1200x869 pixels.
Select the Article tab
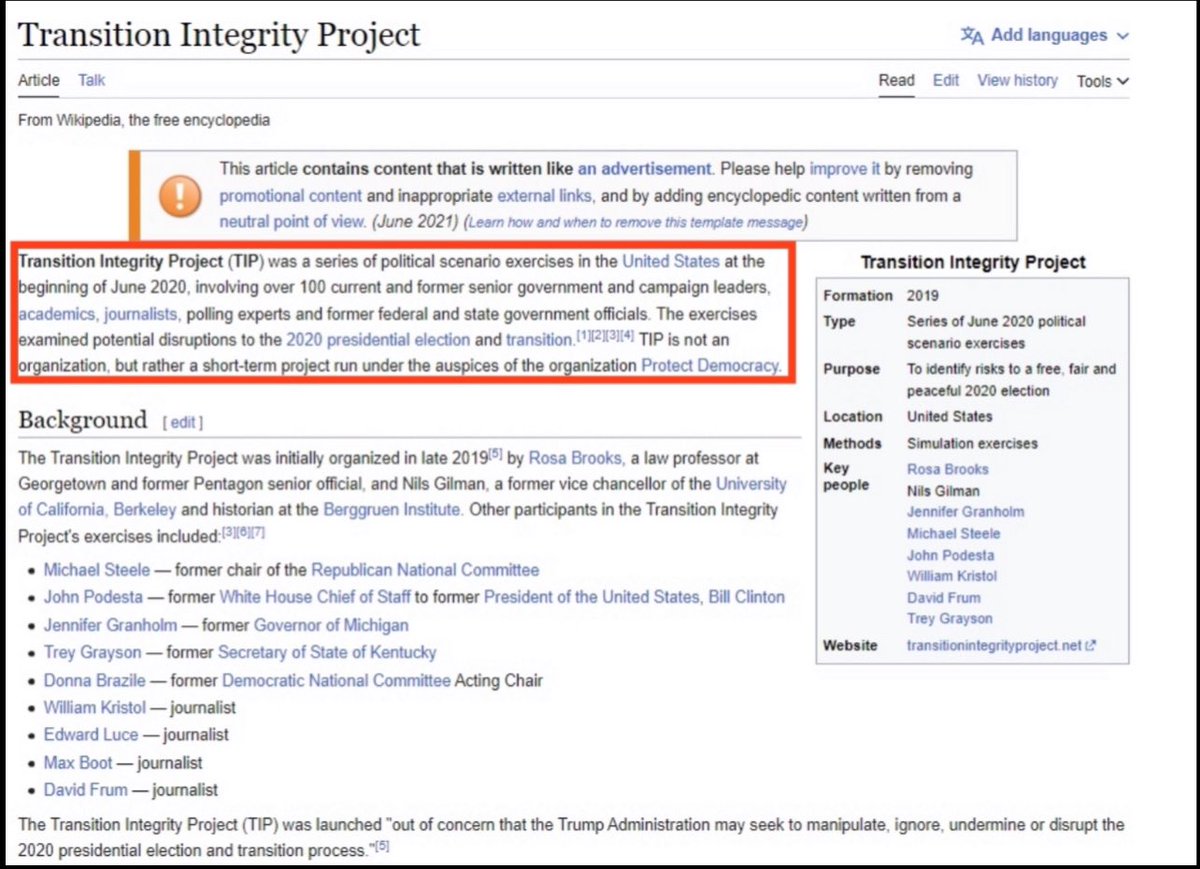pyautogui.click(x=39, y=80)
